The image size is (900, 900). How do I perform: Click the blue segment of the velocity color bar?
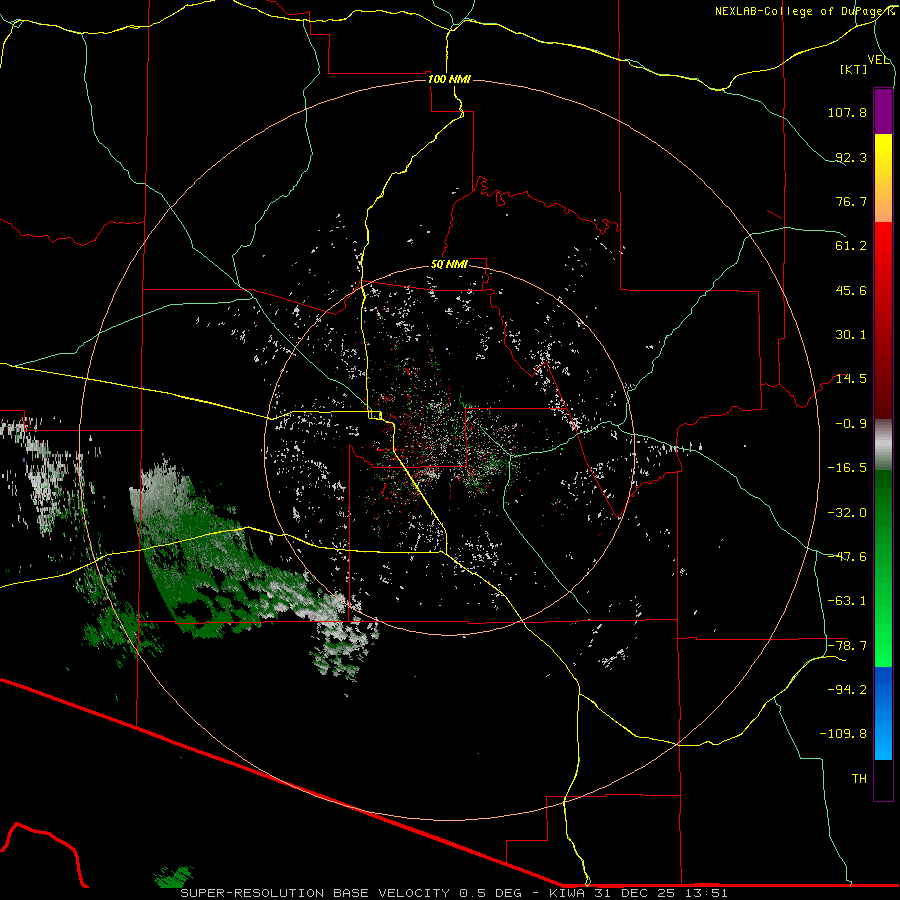pyautogui.click(x=883, y=713)
